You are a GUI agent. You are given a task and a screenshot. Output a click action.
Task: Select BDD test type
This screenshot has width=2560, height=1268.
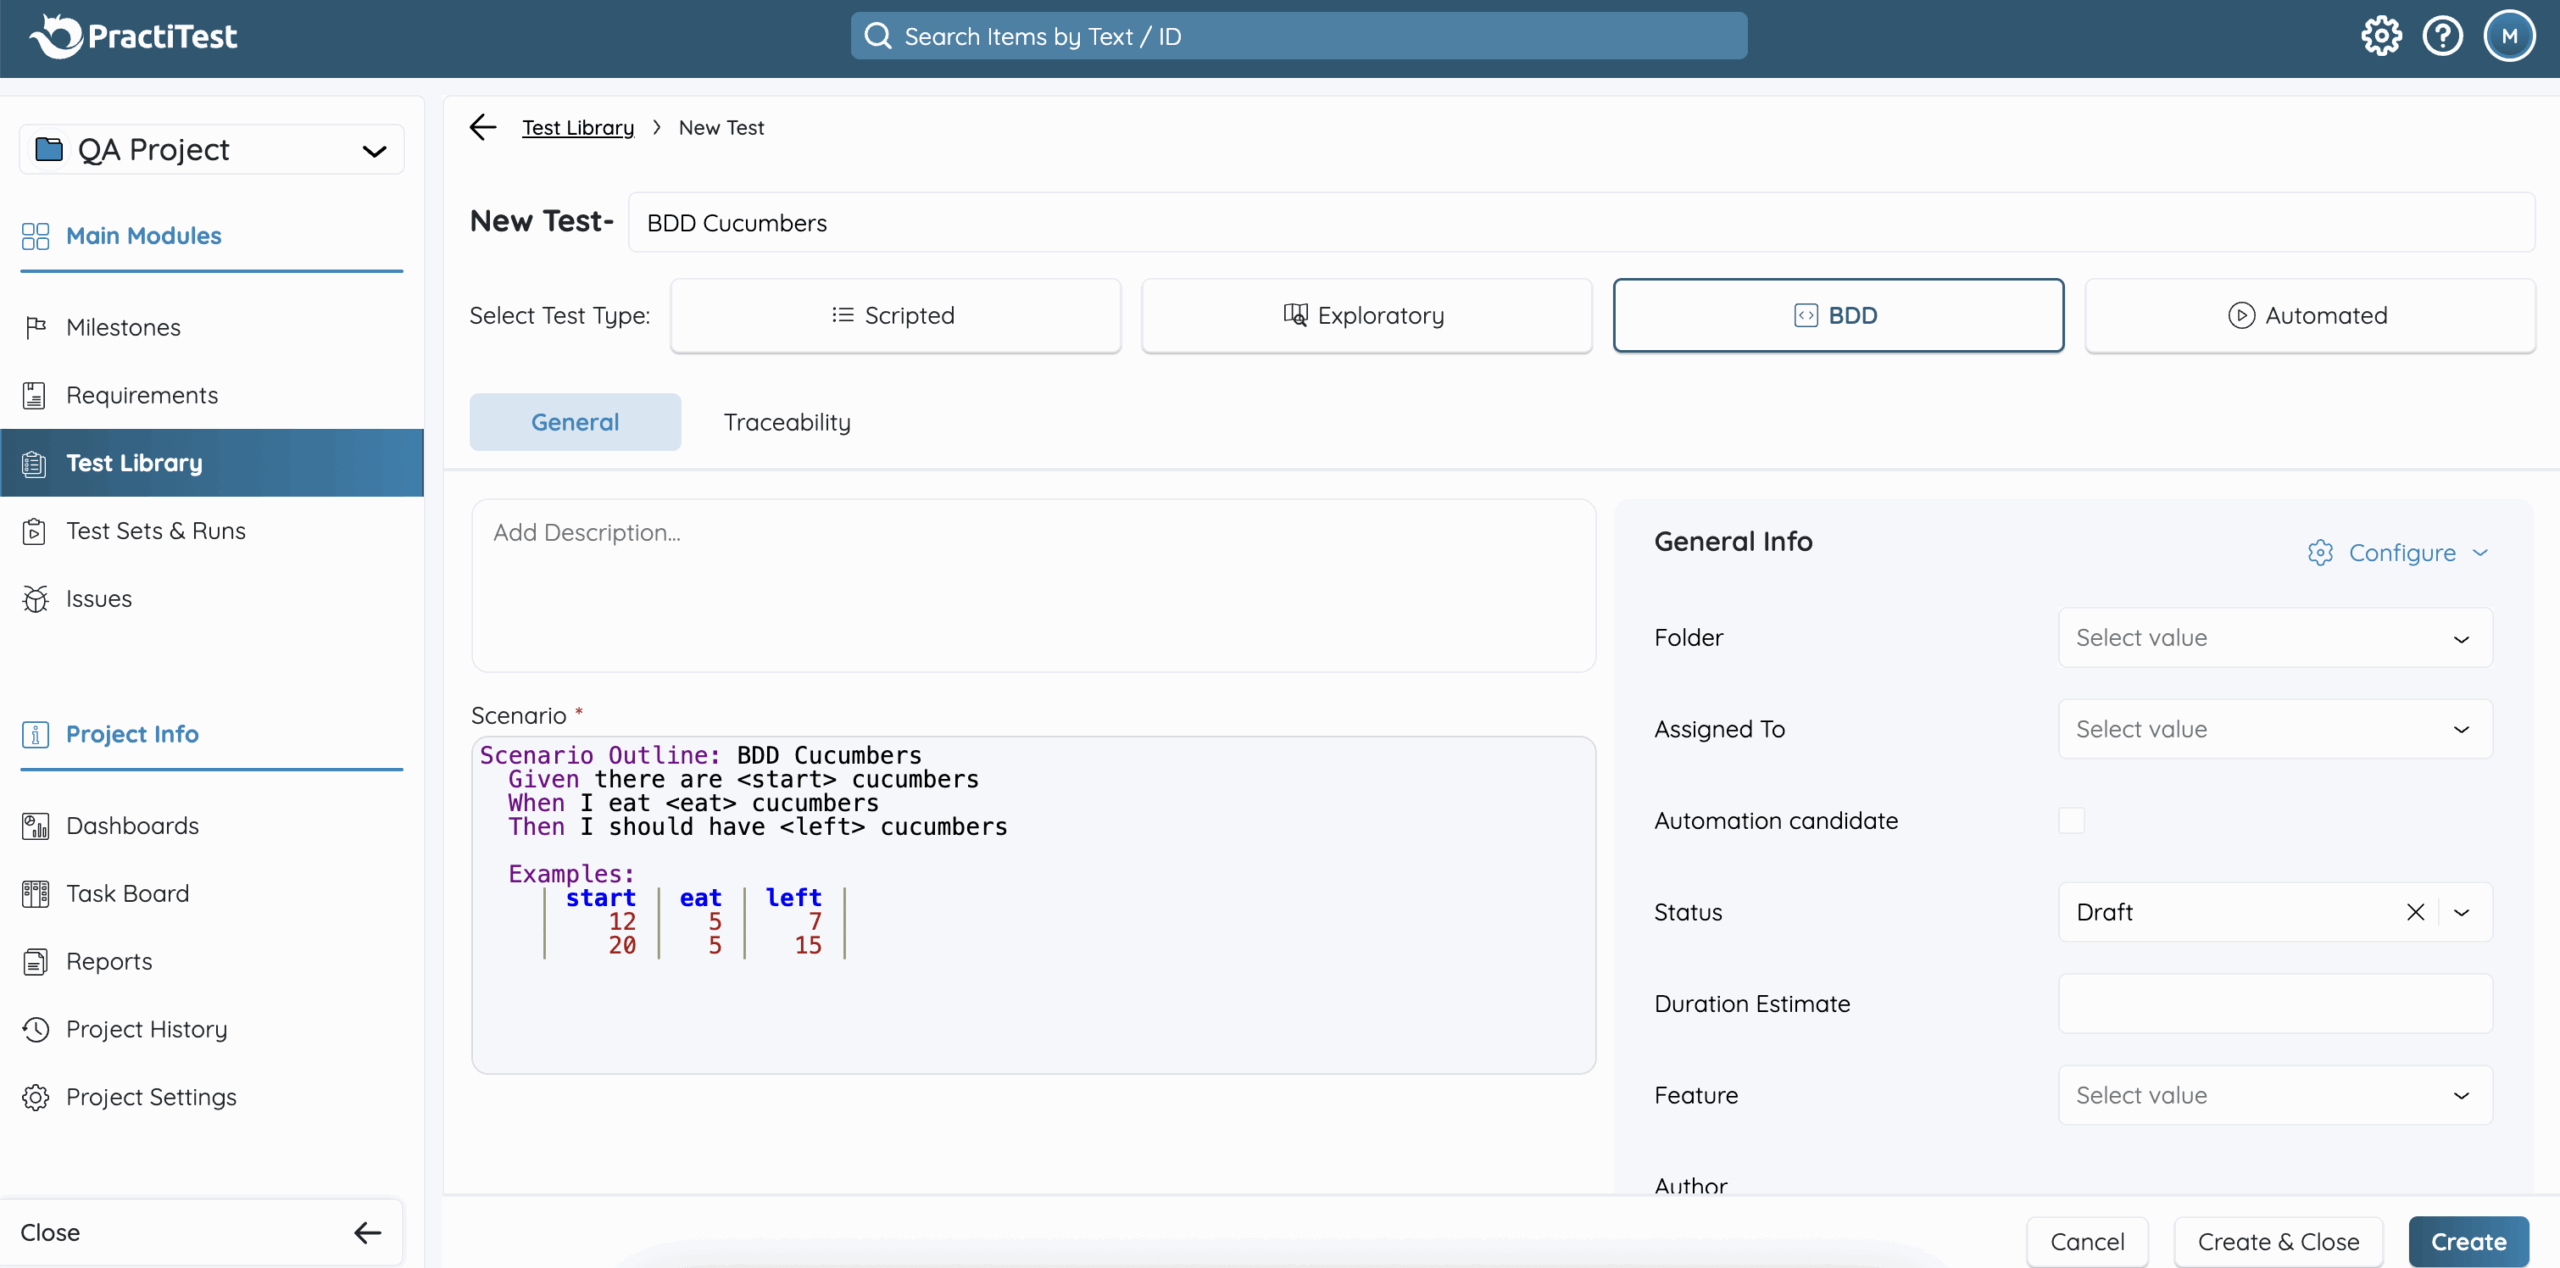1837,315
